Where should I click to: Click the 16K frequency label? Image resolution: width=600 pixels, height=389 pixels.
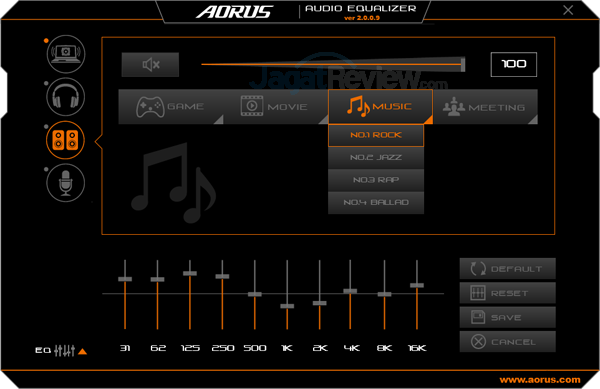417,348
